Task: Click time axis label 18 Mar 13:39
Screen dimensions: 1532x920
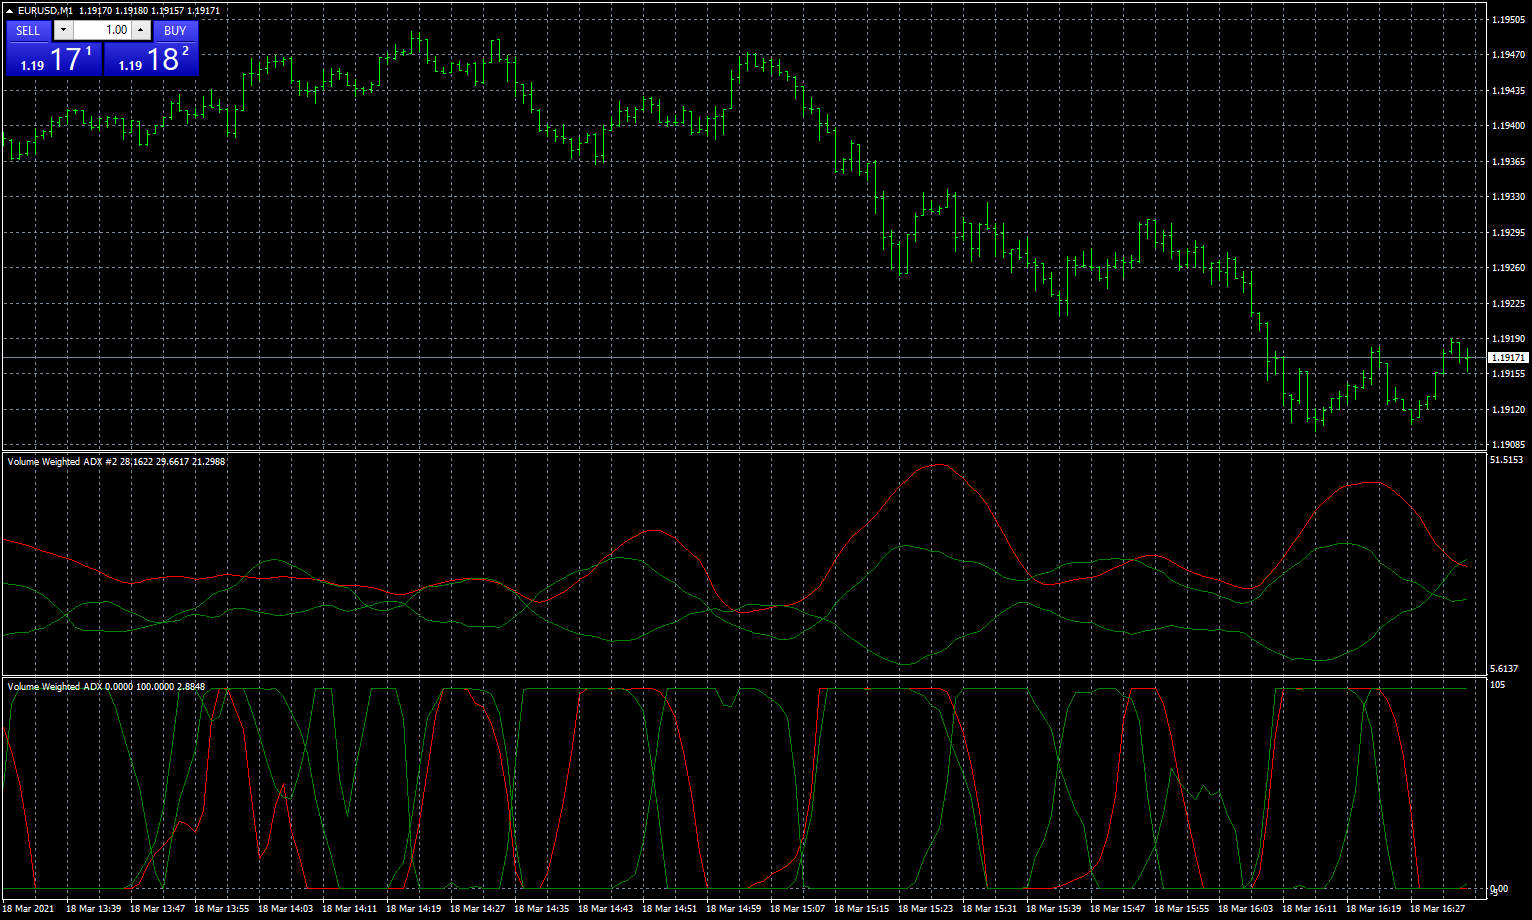Action: [x=94, y=909]
